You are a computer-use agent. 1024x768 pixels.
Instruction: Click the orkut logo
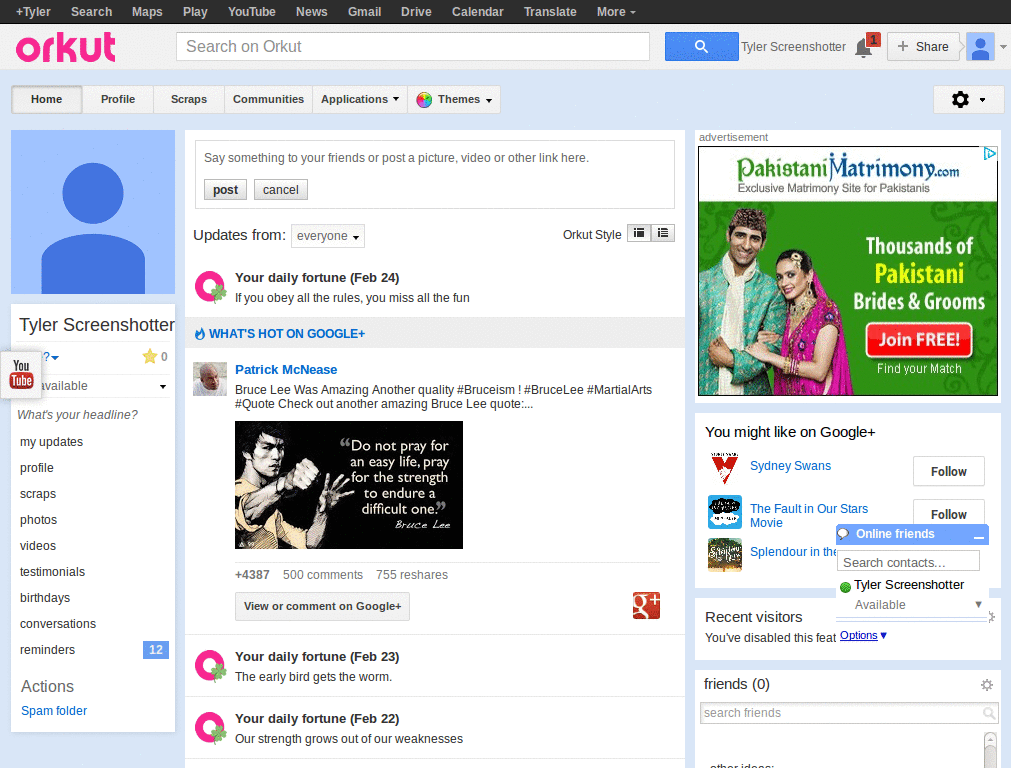coord(65,48)
